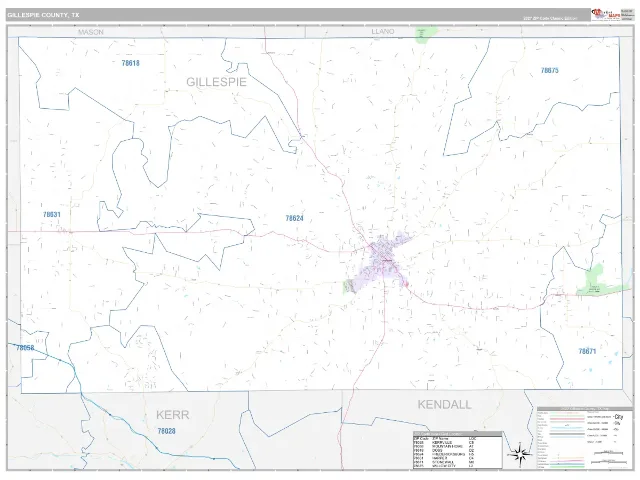Select the ZIP code label 78618

[131, 63]
